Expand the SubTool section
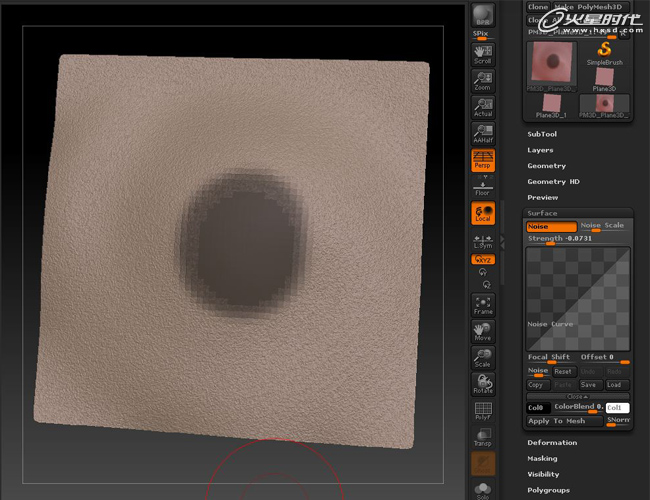The image size is (650, 500). (542, 134)
